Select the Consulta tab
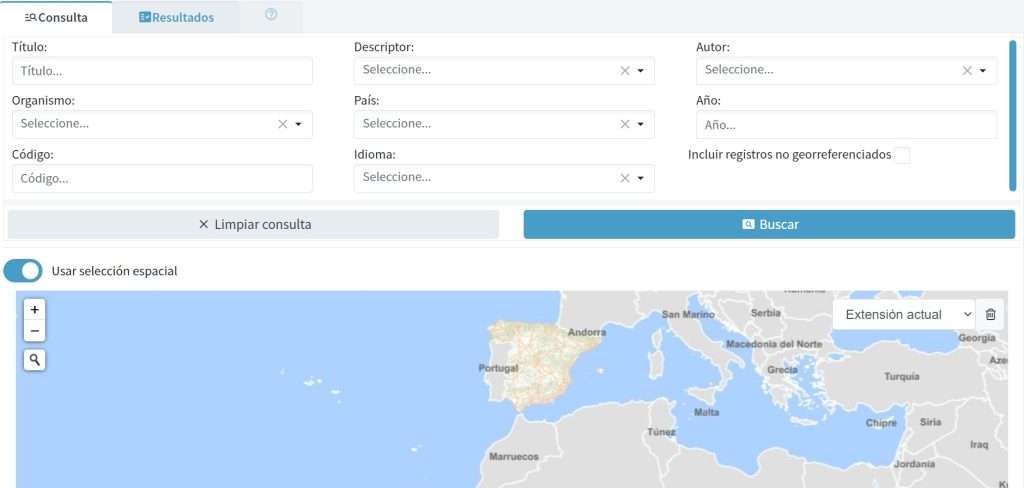Image resolution: width=1024 pixels, height=488 pixels. pyautogui.click(x=56, y=17)
